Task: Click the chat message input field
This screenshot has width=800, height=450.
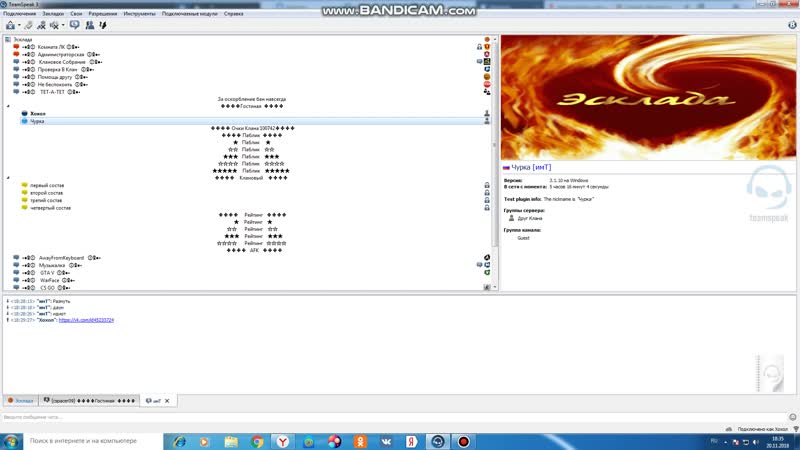Action: click(x=393, y=417)
